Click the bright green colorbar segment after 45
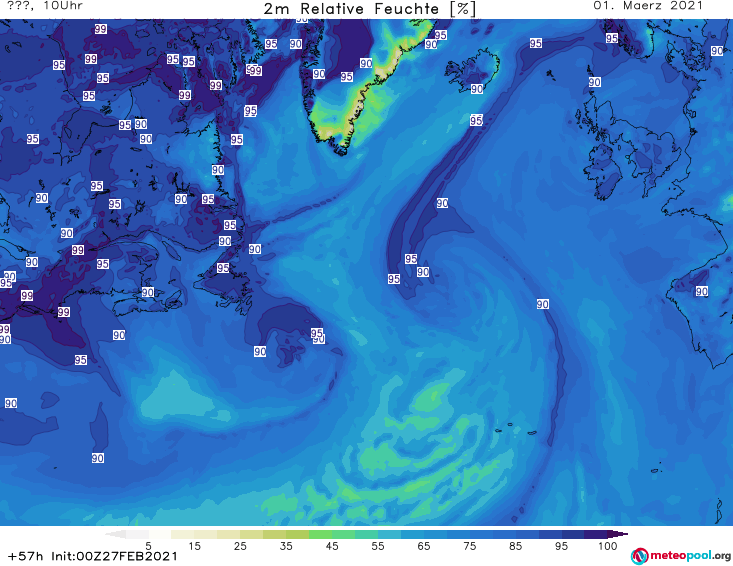 tap(343, 534)
